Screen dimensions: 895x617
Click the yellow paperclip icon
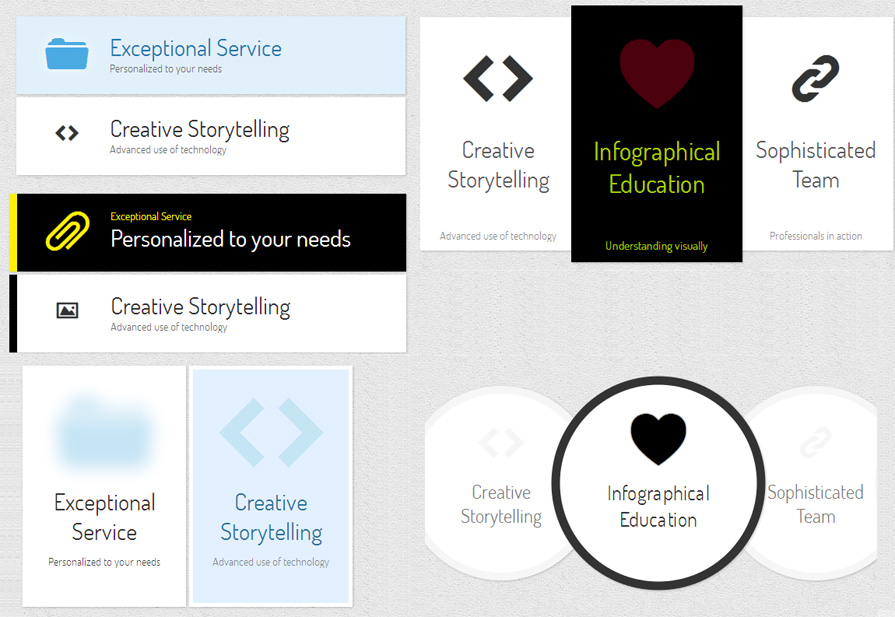point(67,233)
